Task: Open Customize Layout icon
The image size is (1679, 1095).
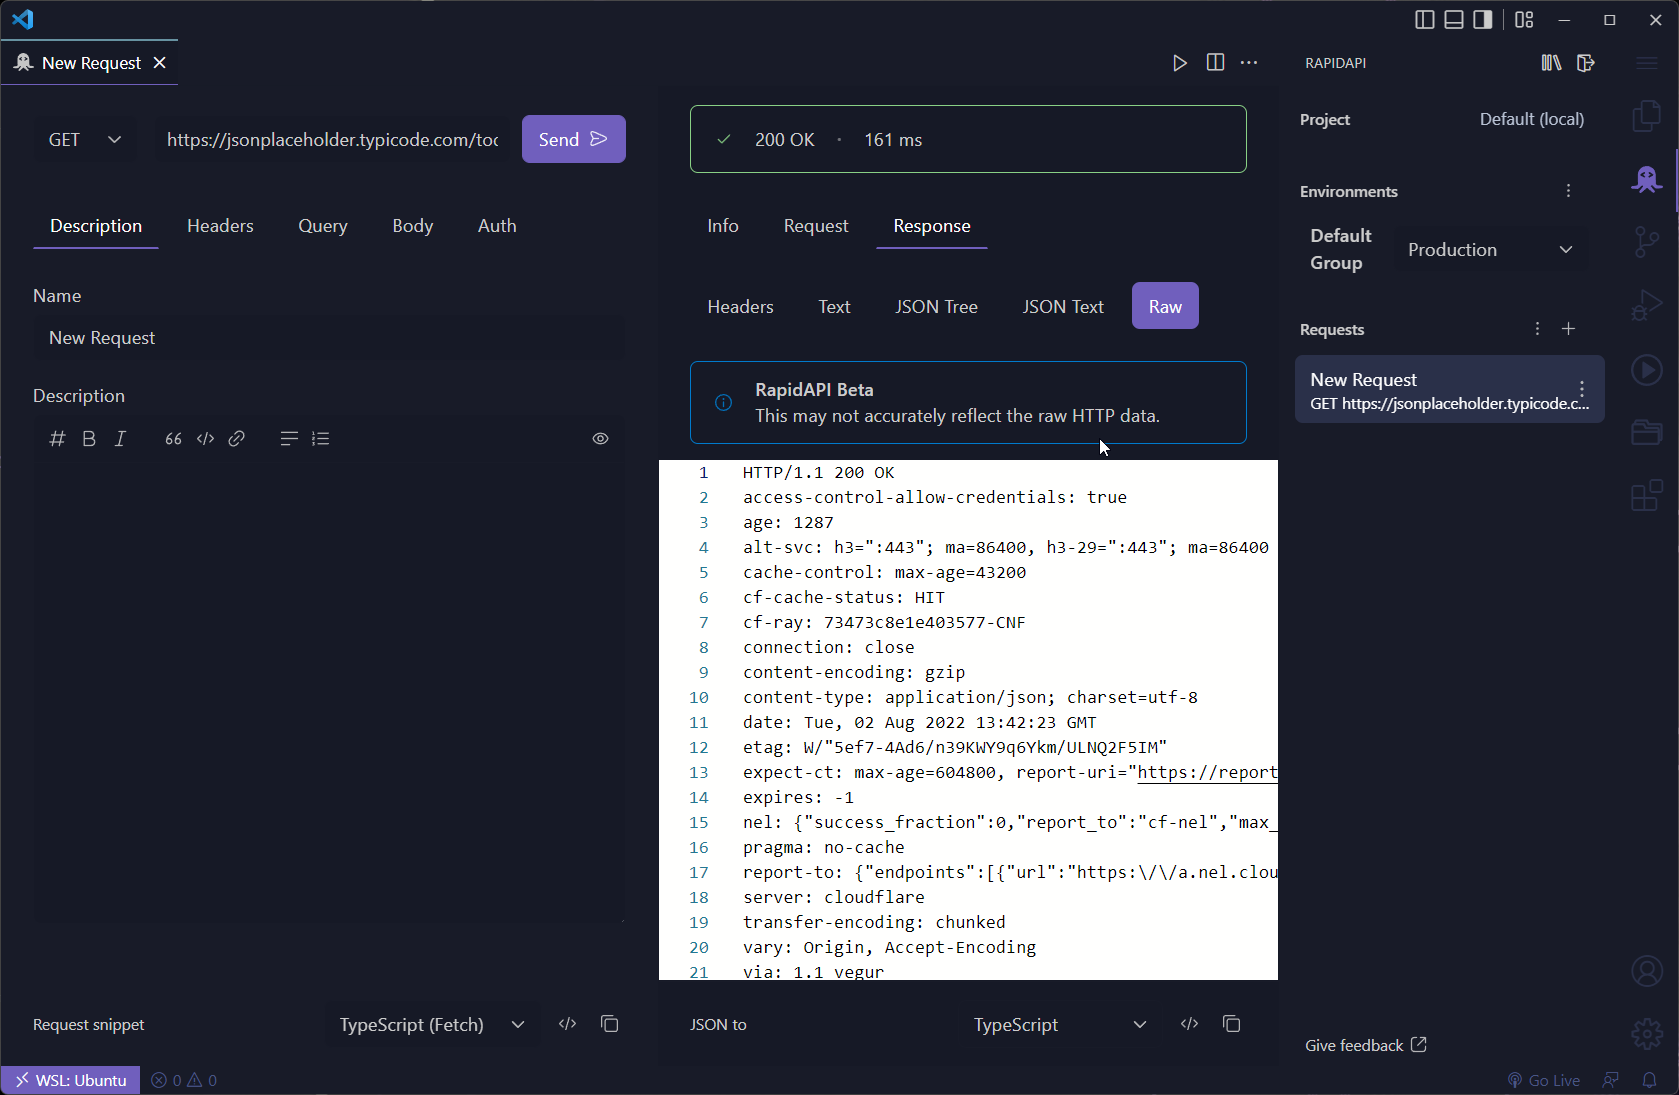Action: click(x=1524, y=20)
